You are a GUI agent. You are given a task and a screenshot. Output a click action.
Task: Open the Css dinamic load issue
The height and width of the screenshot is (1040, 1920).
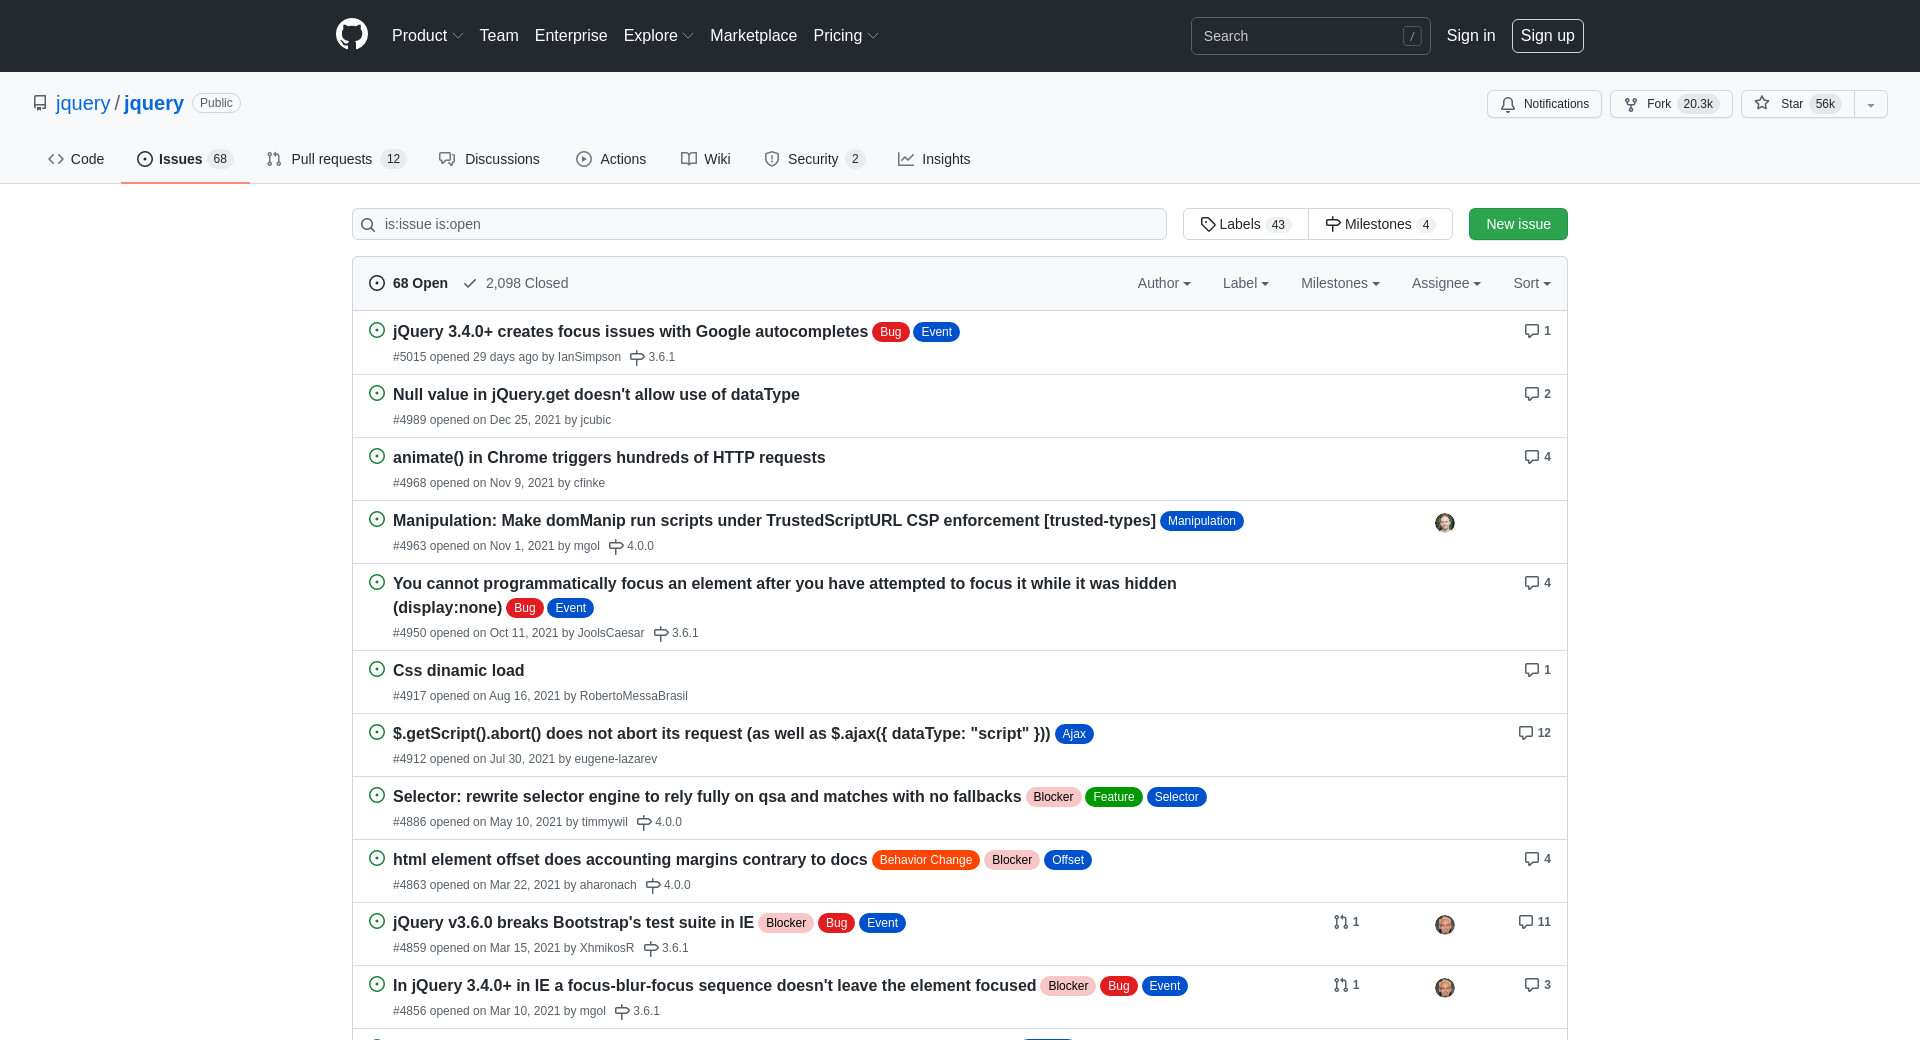(458, 670)
